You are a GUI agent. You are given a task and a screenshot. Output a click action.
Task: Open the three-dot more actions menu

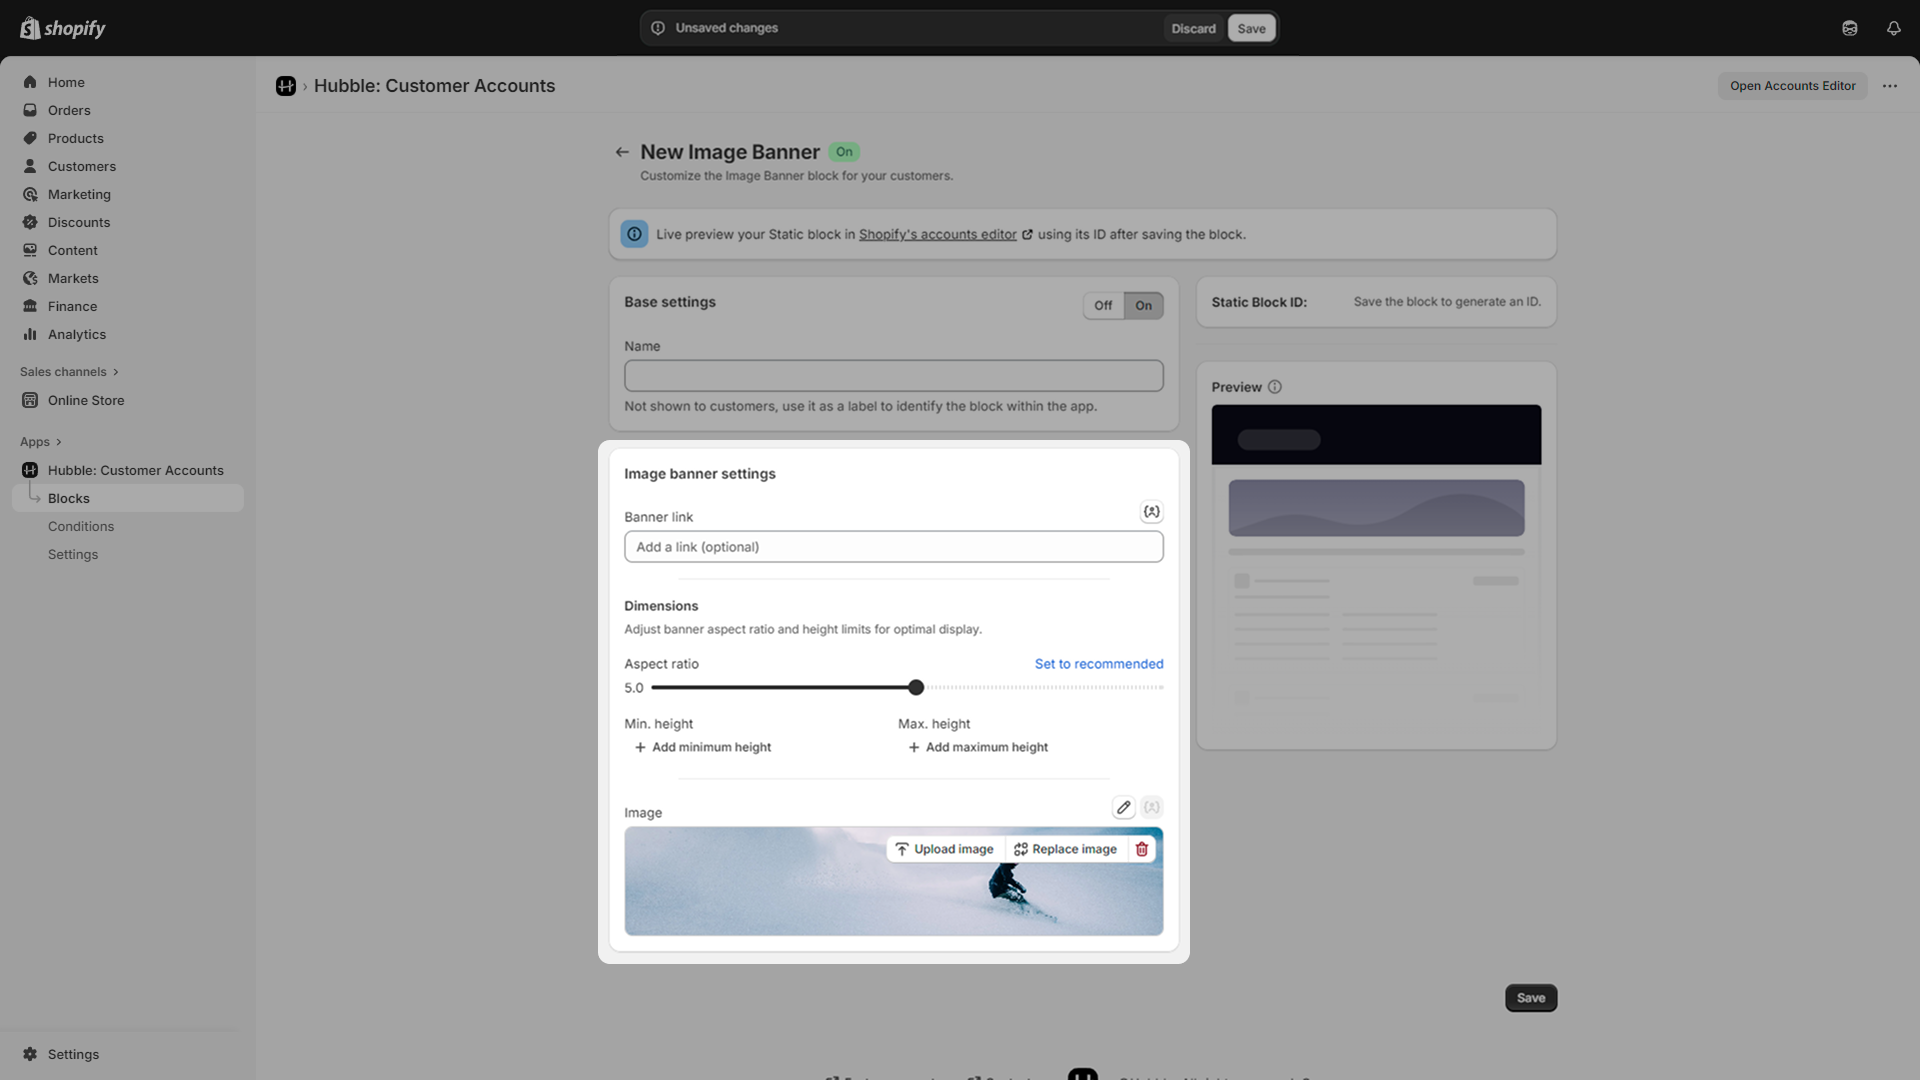(x=1889, y=86)
